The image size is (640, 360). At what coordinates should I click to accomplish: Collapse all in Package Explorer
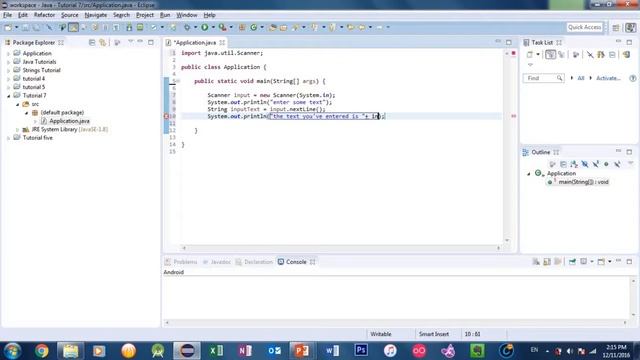point(92,42)
